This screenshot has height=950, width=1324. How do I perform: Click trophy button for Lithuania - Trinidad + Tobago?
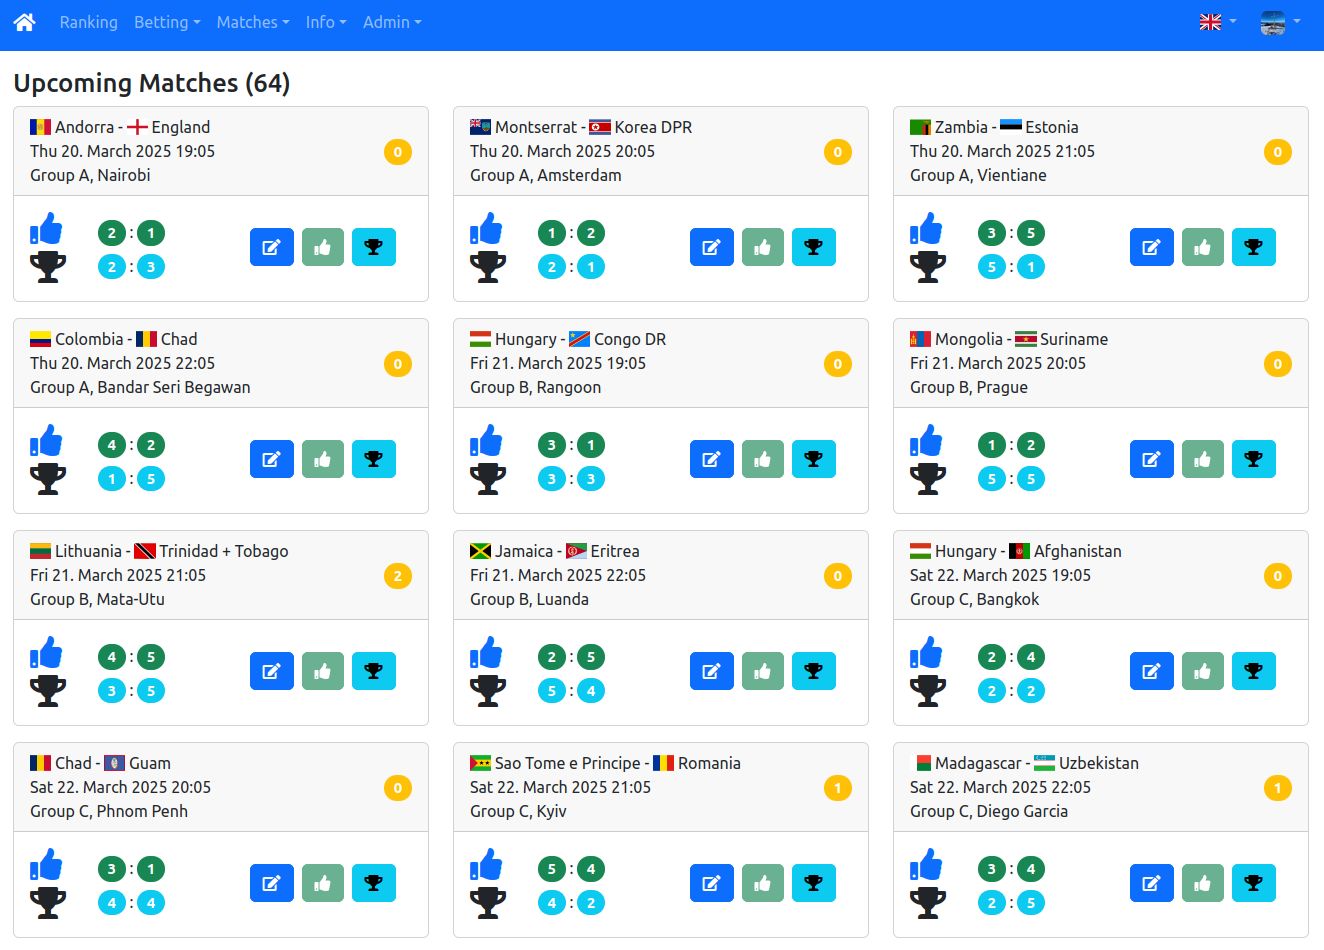pos(374,671)
